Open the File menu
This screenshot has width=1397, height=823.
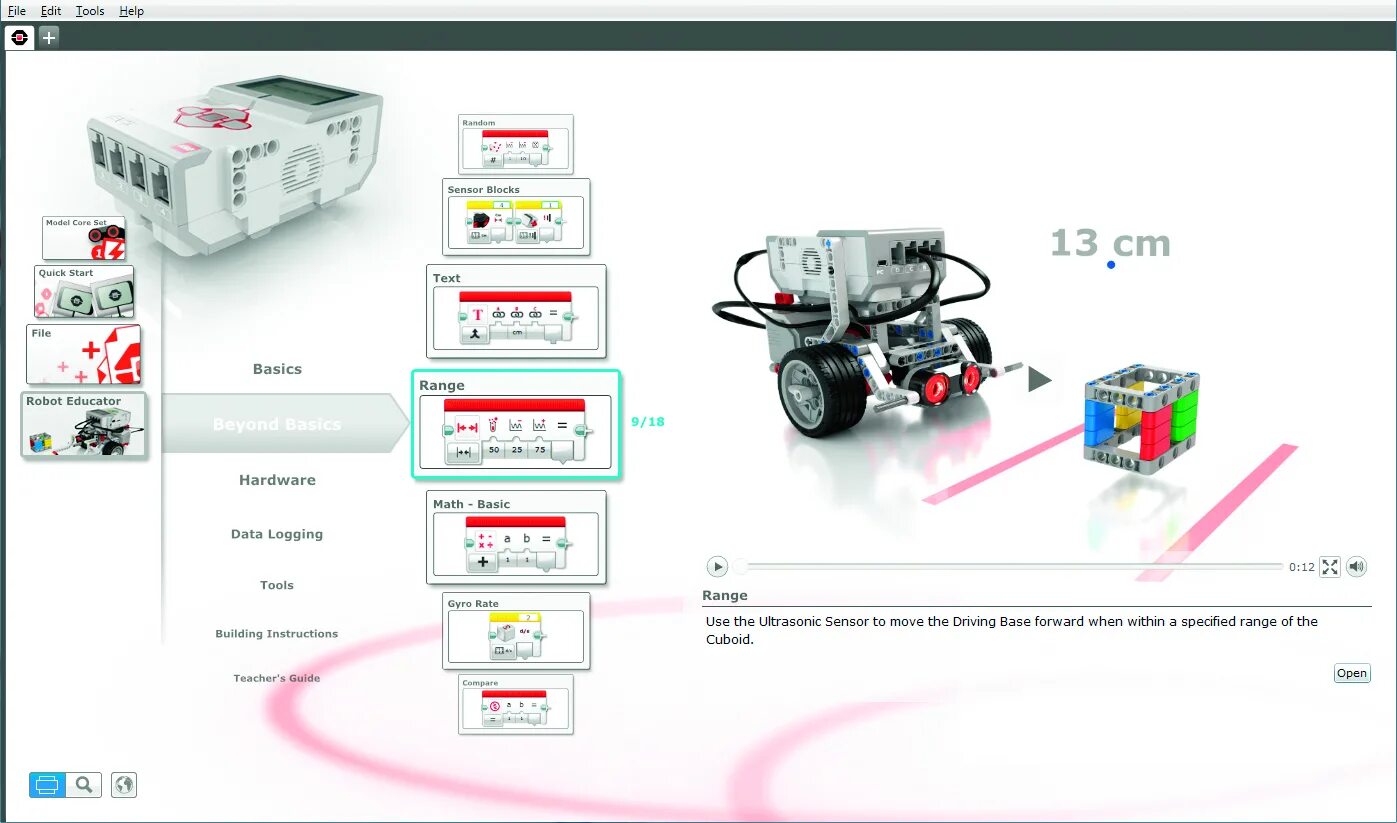coord(17,11)
